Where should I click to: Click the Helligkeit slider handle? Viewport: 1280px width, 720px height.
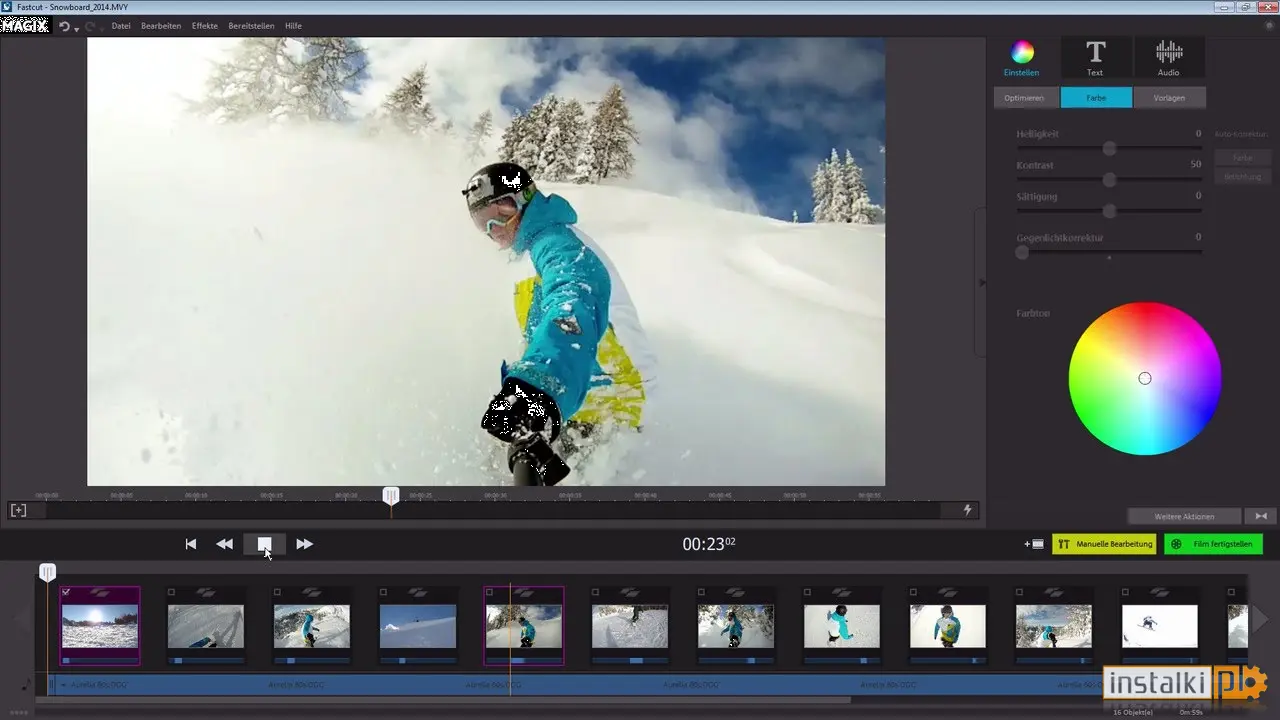pyautogui.click(x=1109, y=148)
